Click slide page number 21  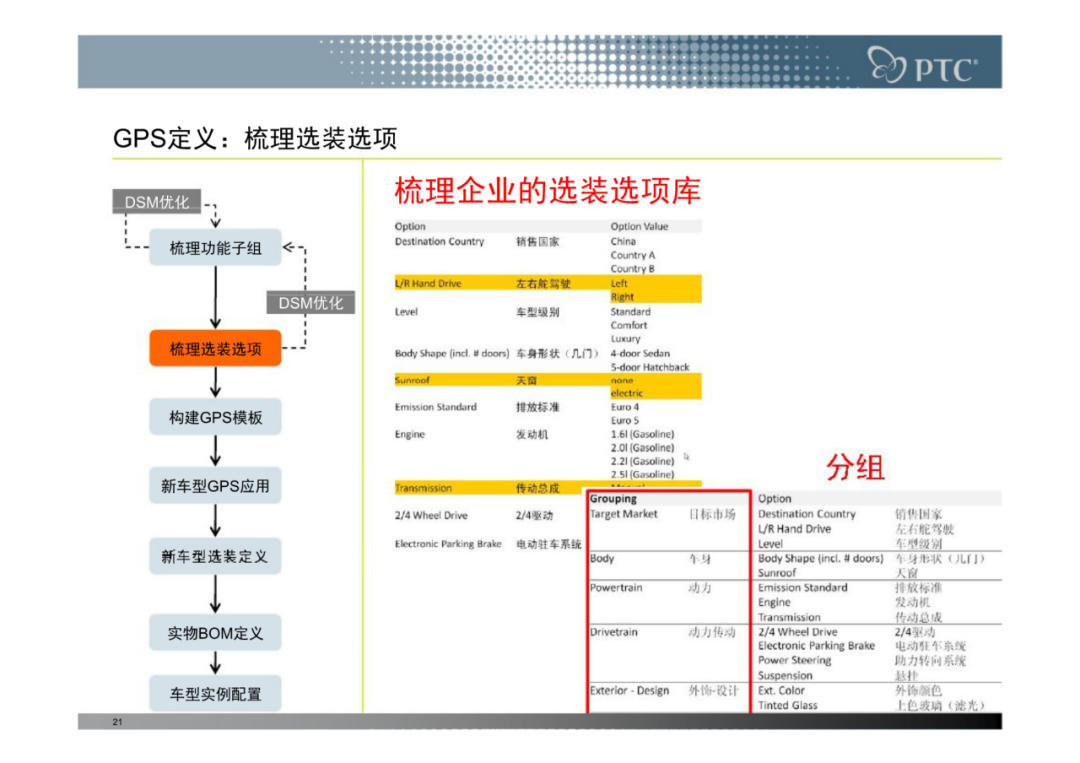(x=117, y=722)
